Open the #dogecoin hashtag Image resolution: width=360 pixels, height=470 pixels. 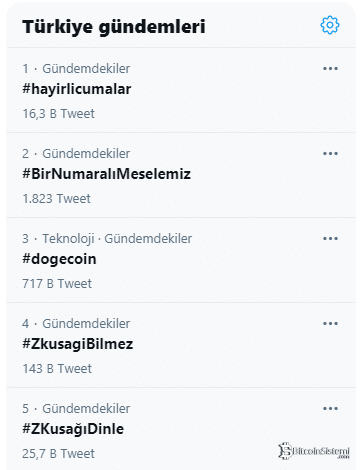point(59,259)
